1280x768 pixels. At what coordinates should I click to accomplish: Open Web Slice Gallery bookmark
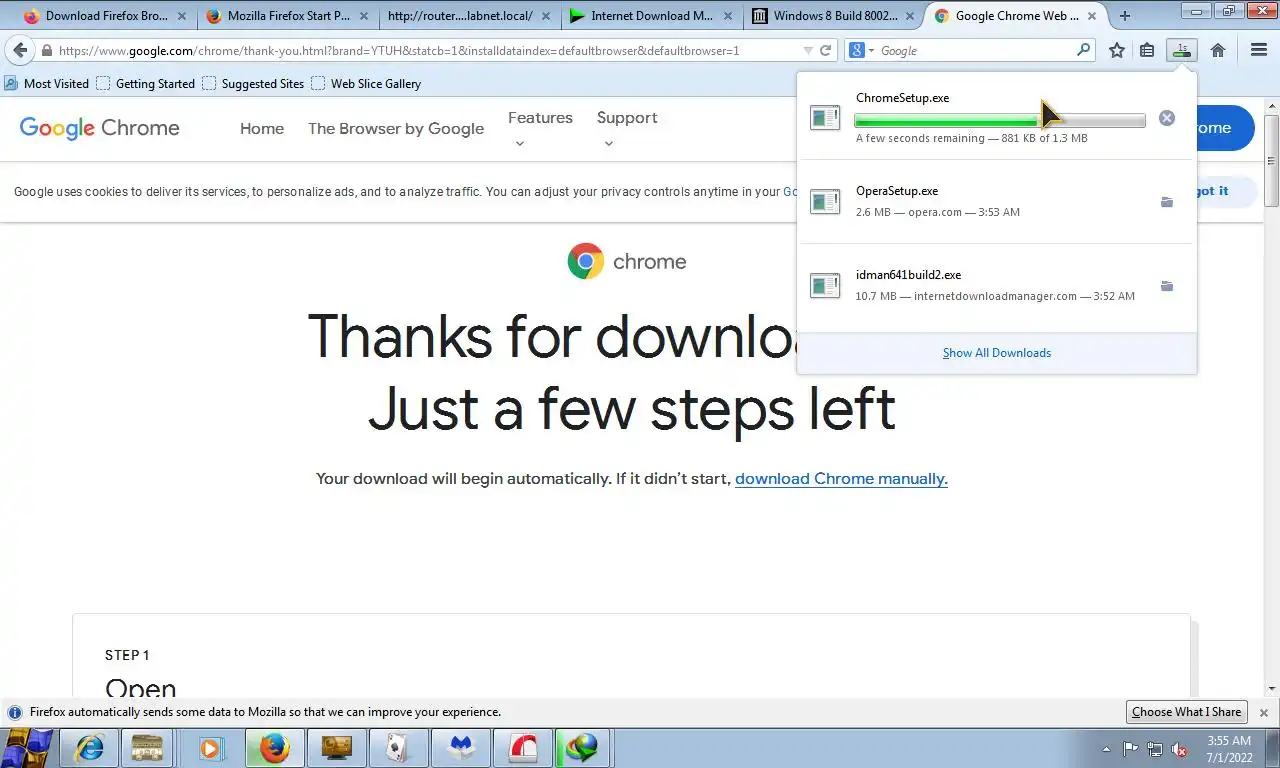(366, 83)
